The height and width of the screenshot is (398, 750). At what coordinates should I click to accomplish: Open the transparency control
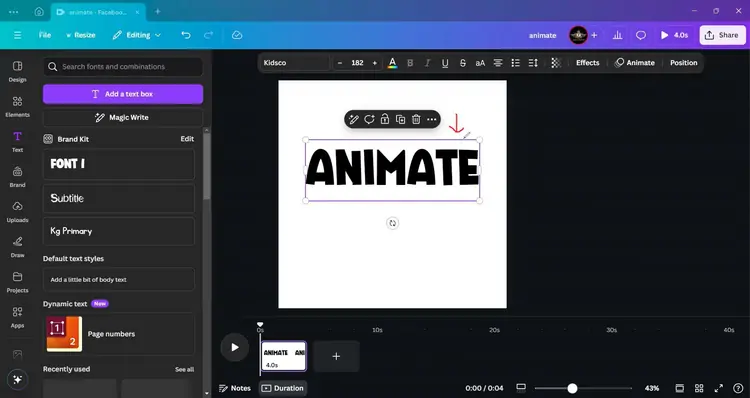click(x=555, y=63)
